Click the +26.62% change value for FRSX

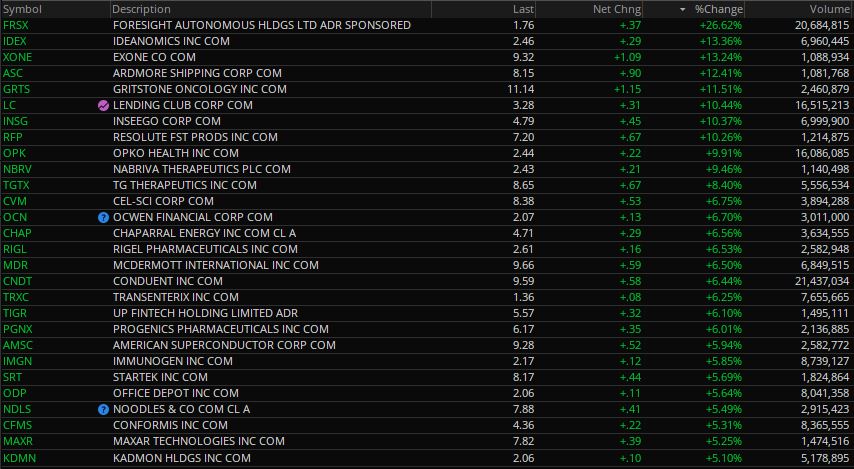(x=721, y=25)
